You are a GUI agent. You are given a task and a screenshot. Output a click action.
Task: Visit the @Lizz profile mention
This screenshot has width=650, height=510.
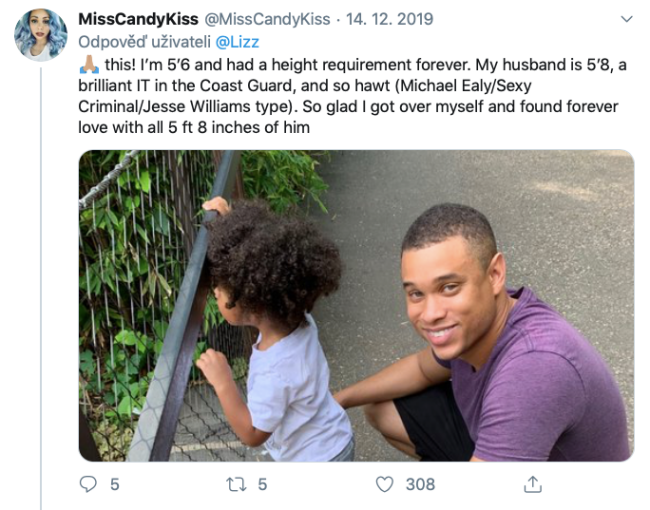238,42
